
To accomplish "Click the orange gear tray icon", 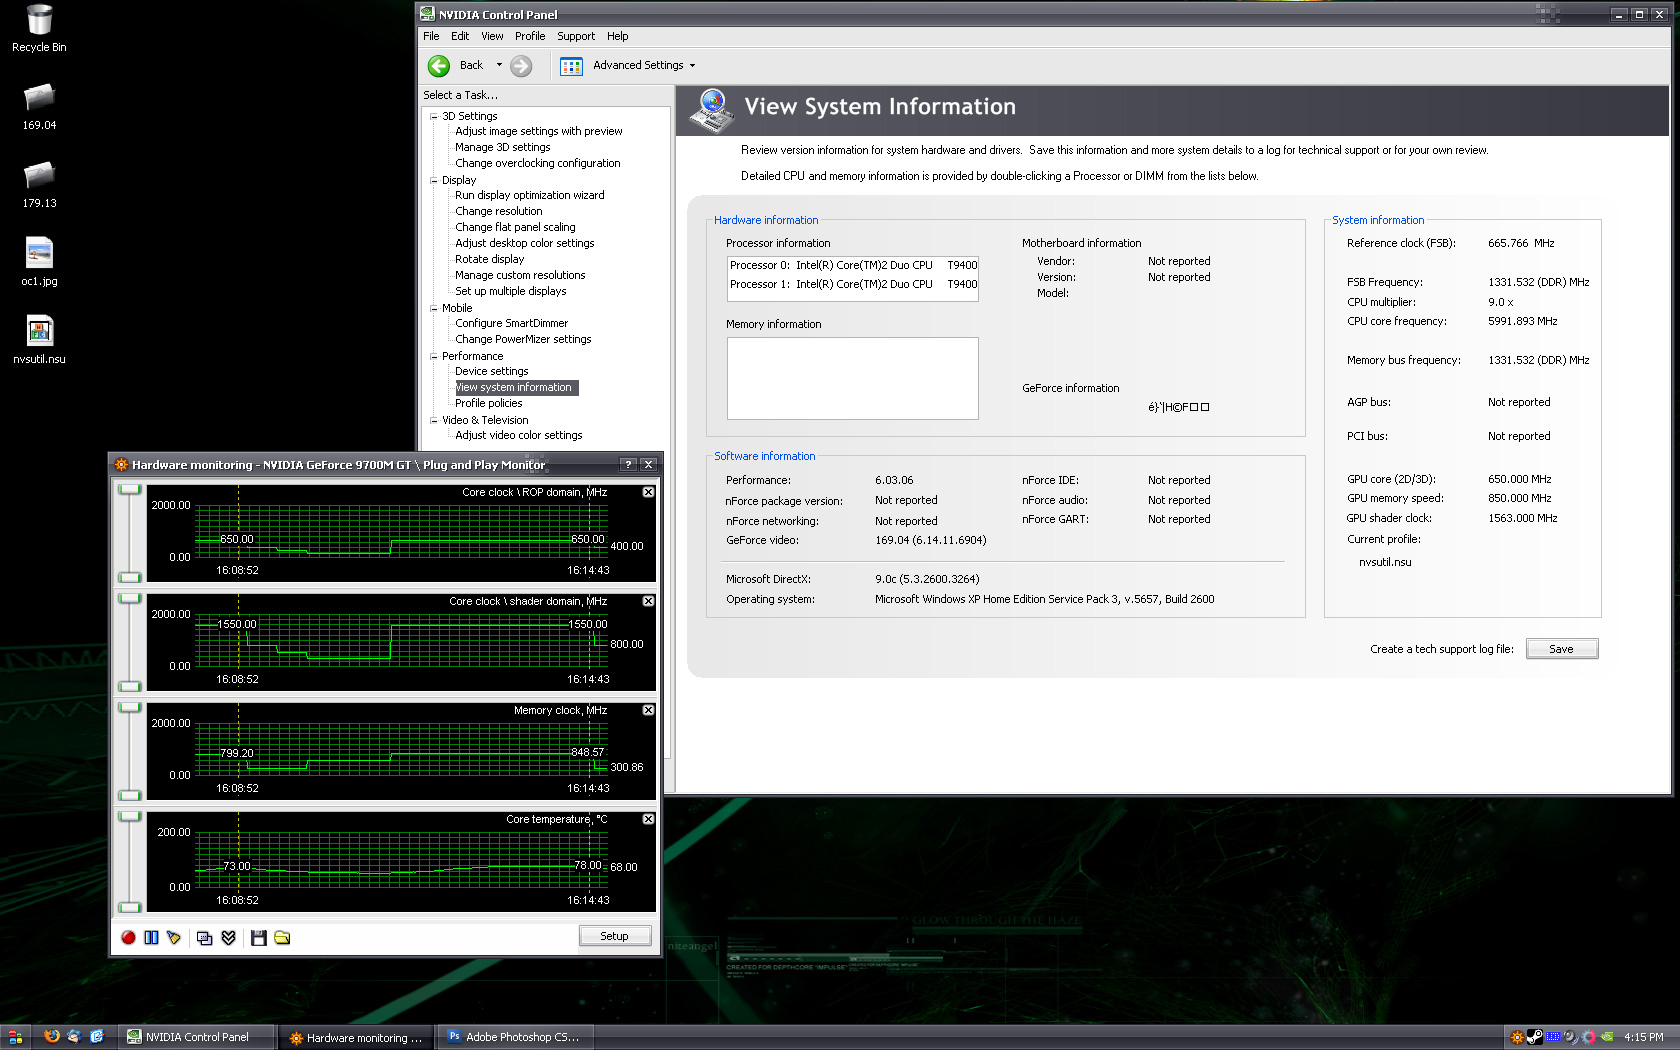I will point(1517,1037).
